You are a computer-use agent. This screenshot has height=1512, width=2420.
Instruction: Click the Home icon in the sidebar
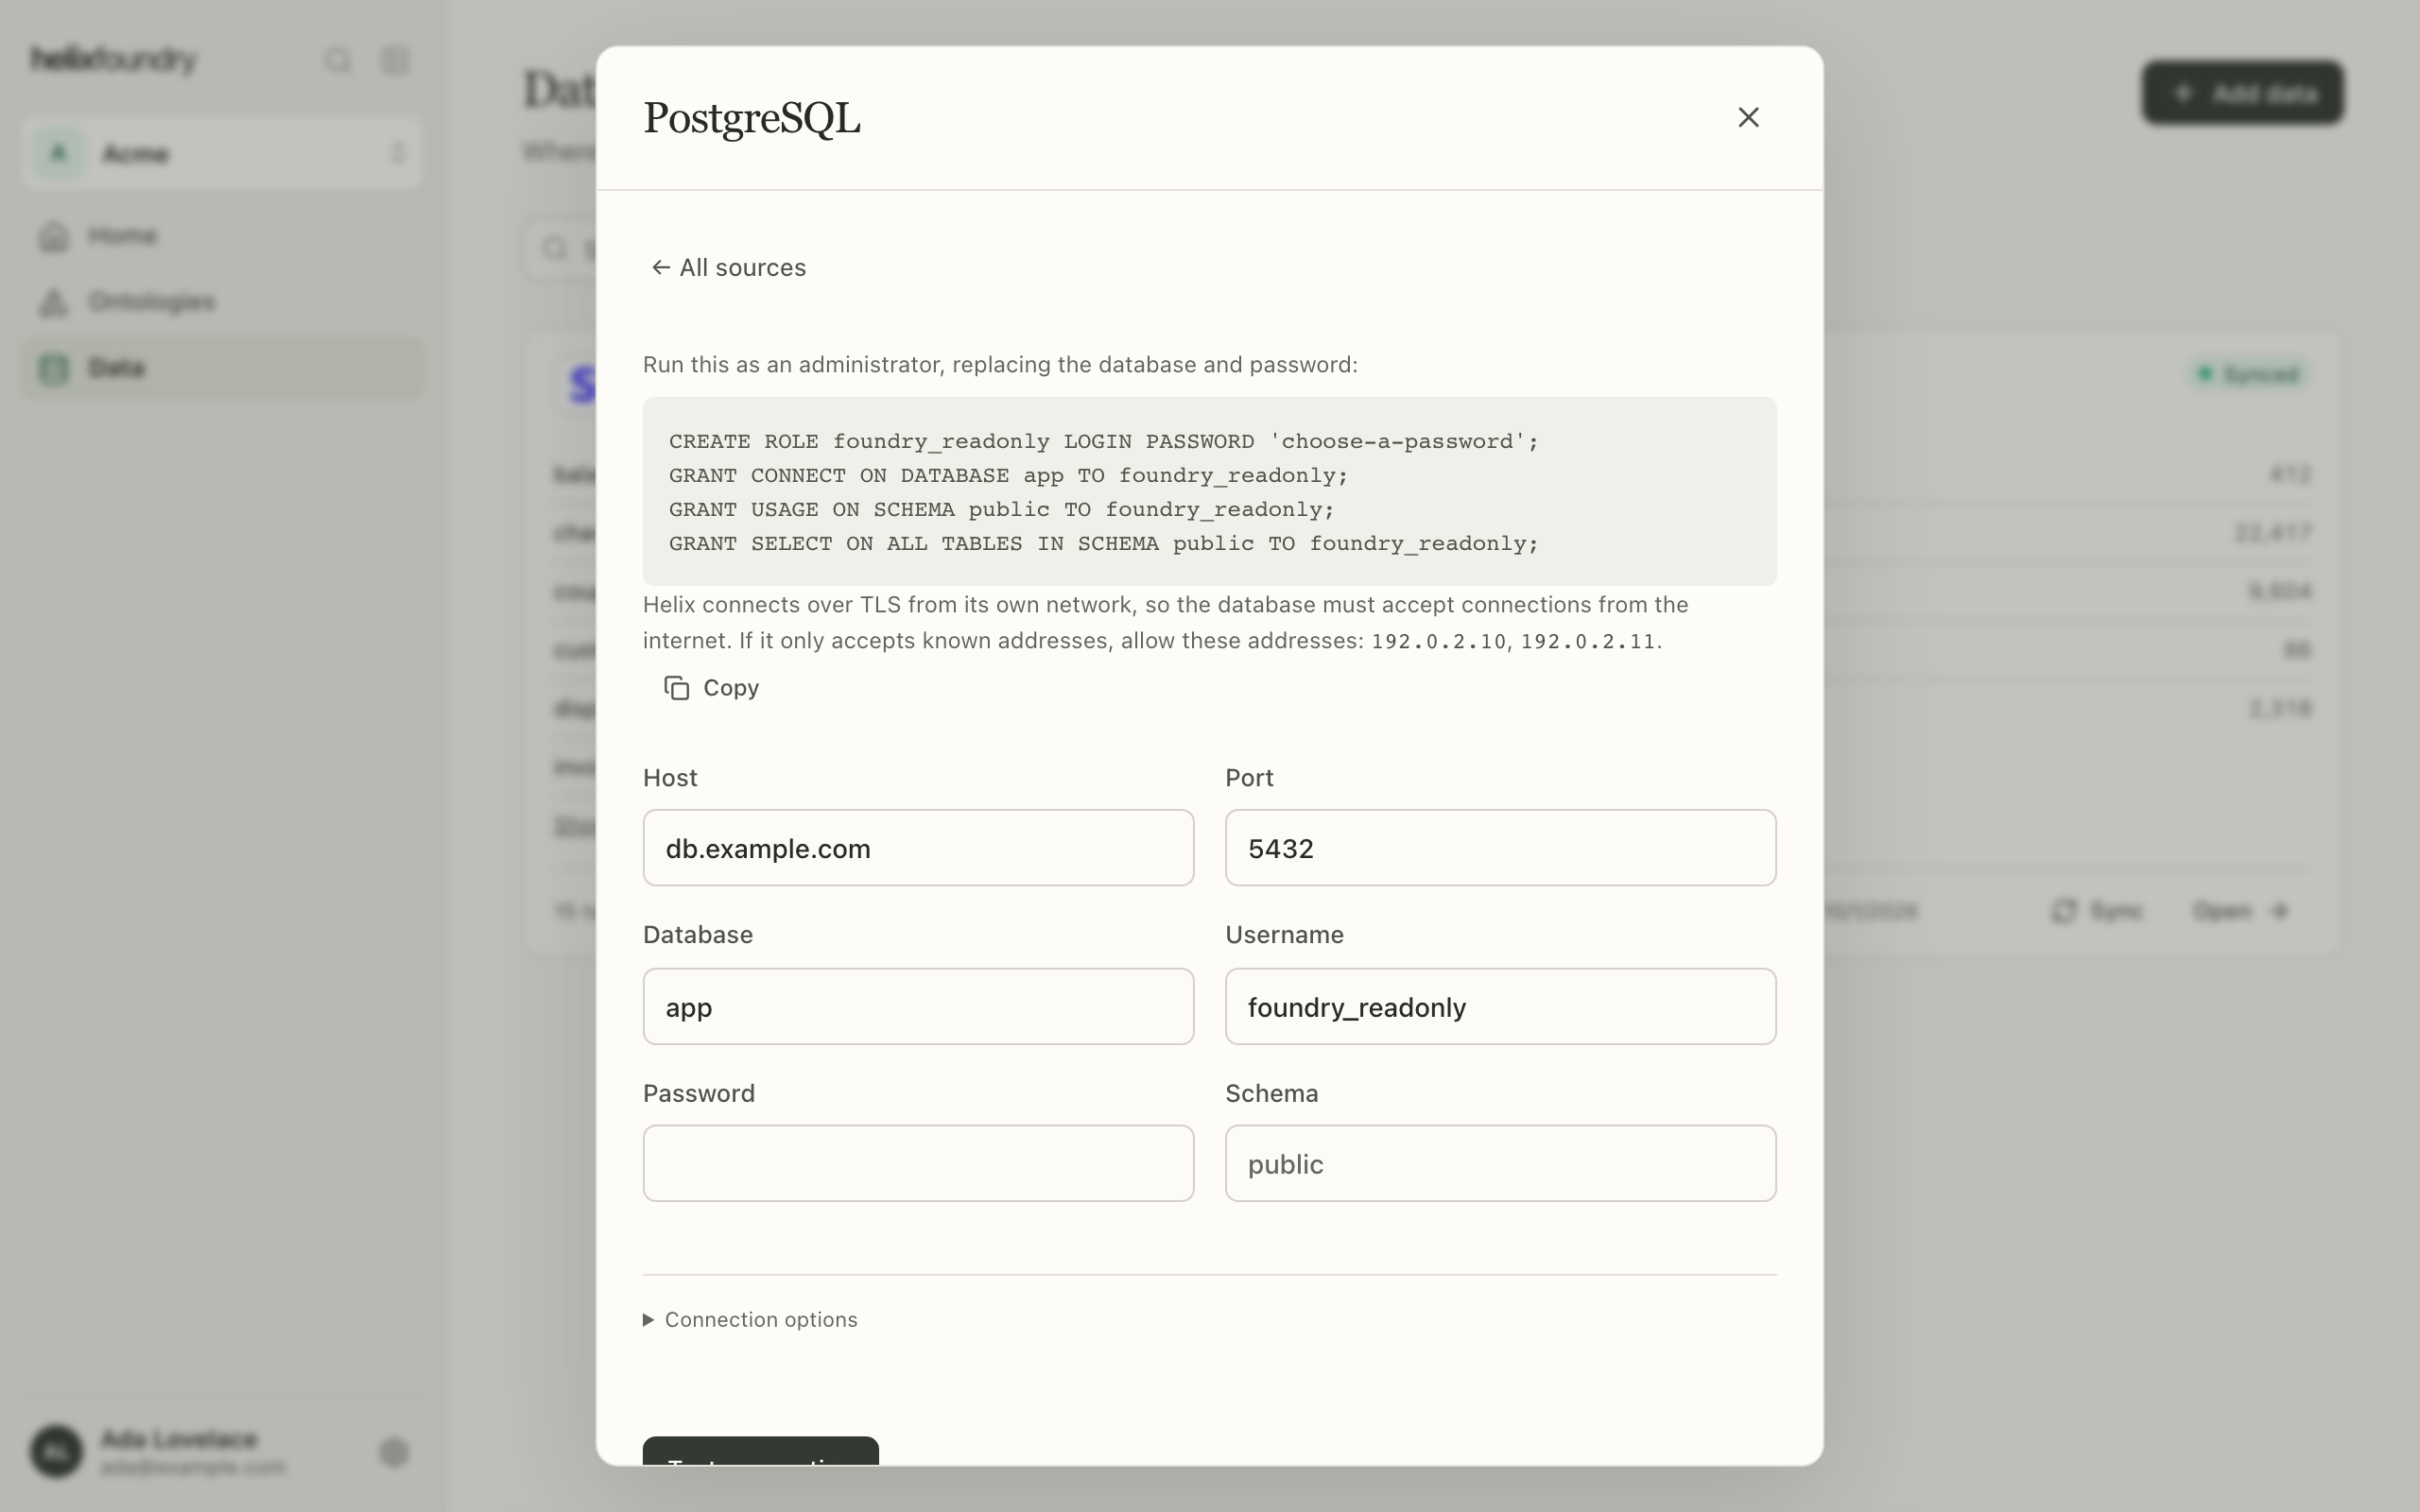coord(54,236)
